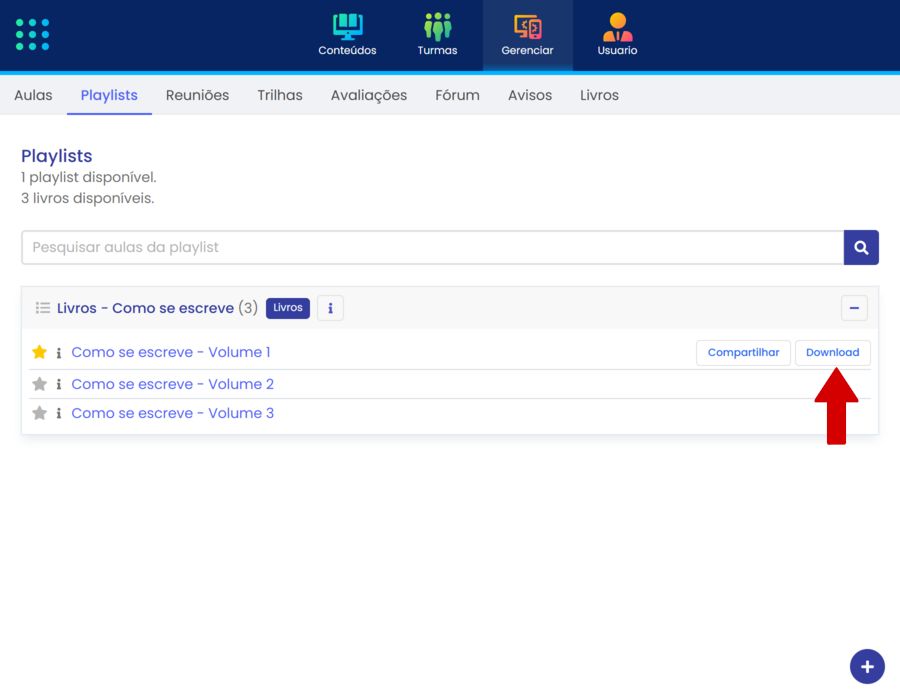Screen dimensions: 900x700
Task: Open the Usuario profile icon
Action: (x=617, y=28)
